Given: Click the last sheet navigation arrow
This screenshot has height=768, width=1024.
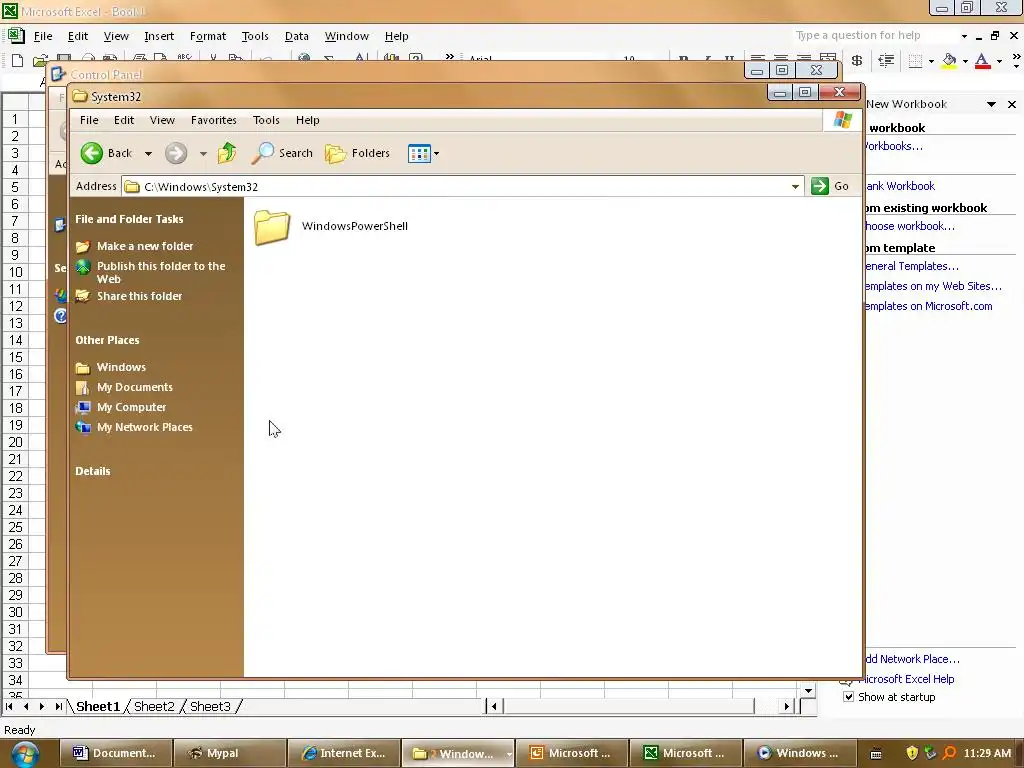Looking at the screenshot, I should [59, 707].
